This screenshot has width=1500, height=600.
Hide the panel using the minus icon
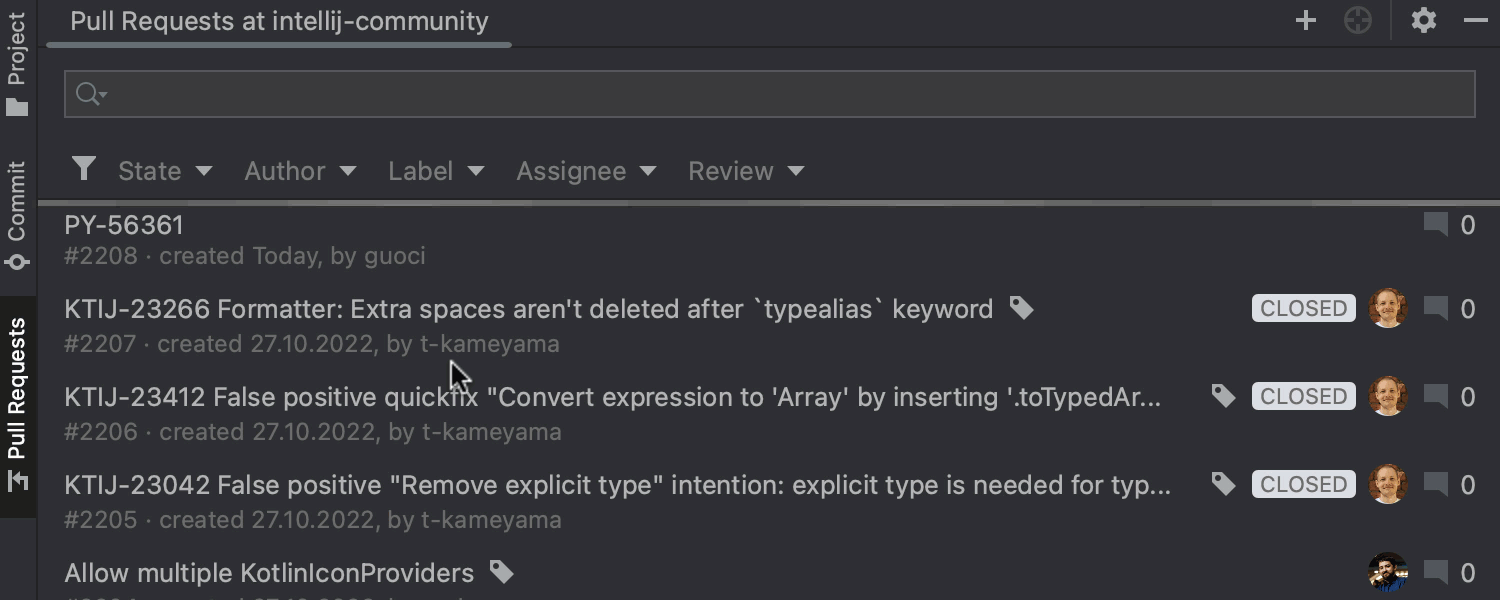pos(1475,21)
